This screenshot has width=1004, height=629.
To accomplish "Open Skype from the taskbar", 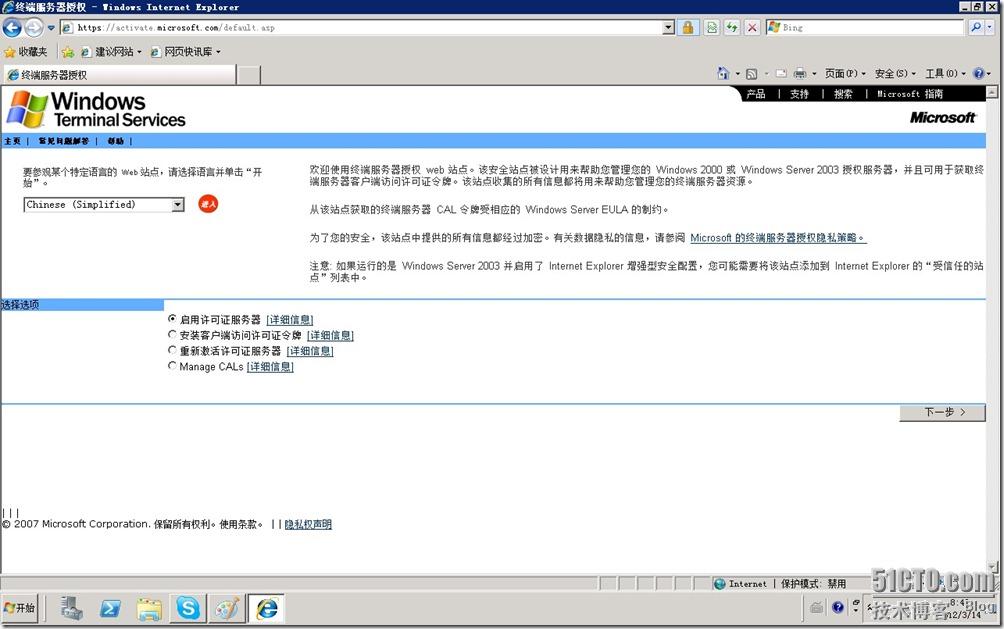I will (188, 608).
